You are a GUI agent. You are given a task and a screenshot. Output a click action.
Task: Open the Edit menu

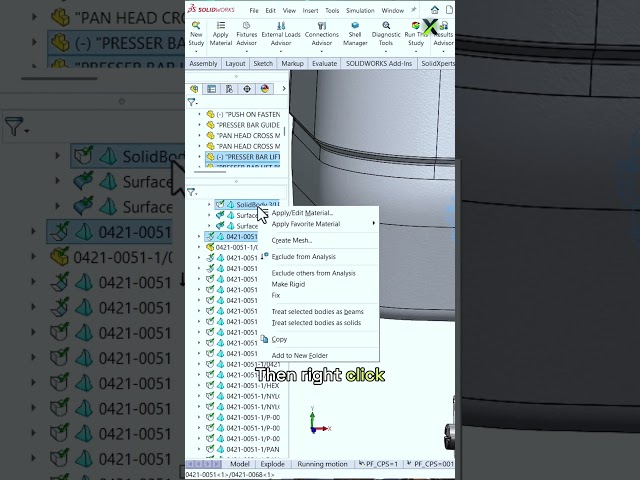pos(271,10)
